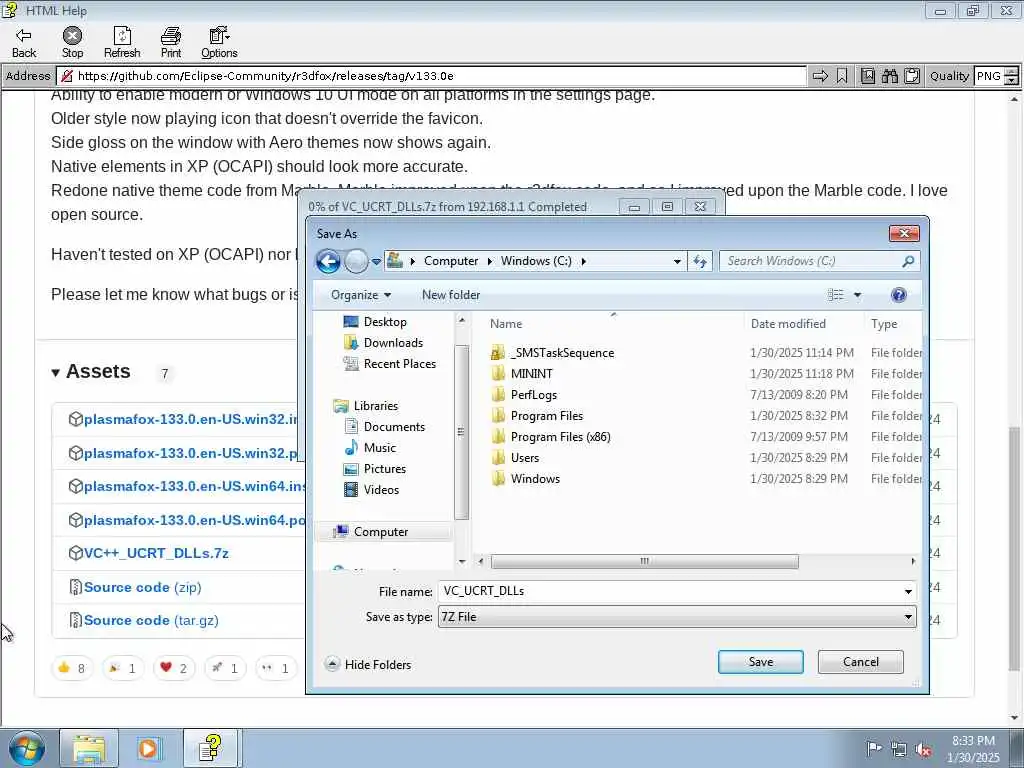The height and width of the screenshot is (768, 1024).
Task: Open the Source code (tar.gz) link
Action: [151, 621]
